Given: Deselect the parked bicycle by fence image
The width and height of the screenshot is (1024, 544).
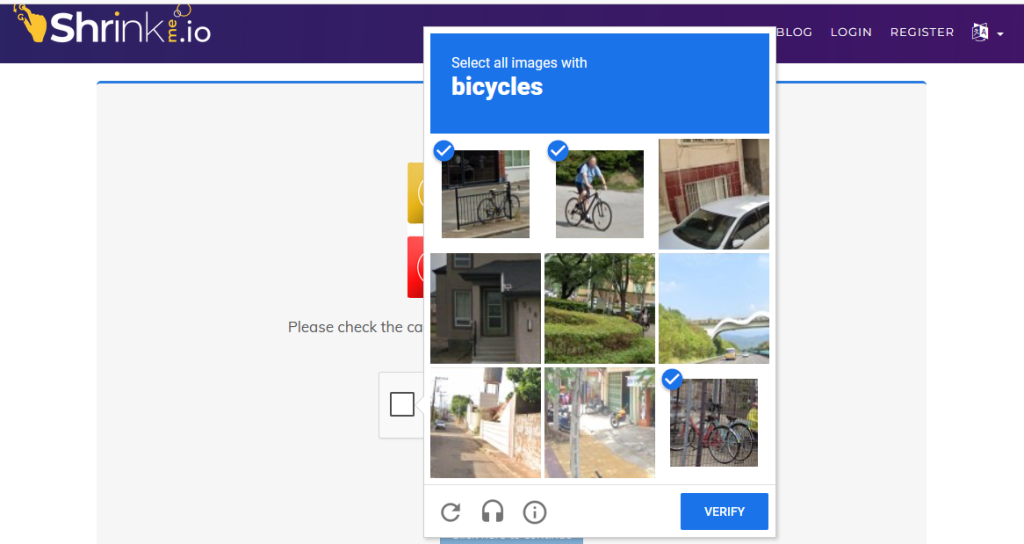Looking at the screenshot, I should (x=485, y=194).
